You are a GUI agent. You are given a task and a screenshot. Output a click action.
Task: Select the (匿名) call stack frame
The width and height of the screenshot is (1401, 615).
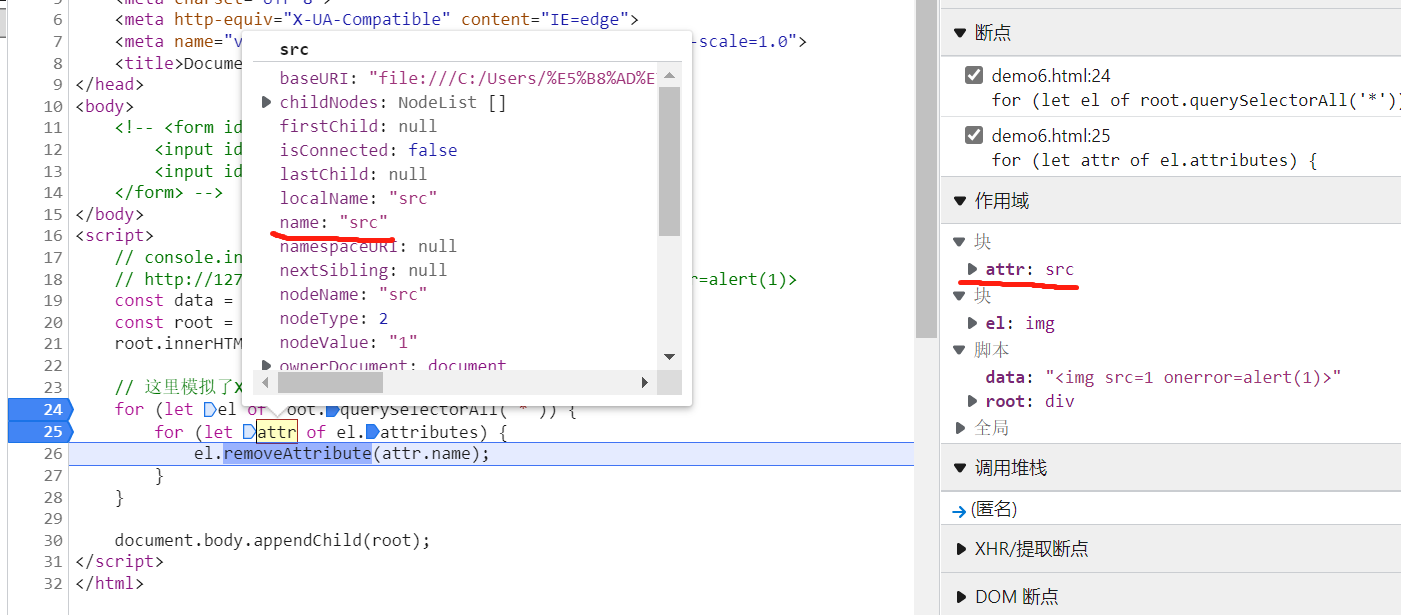pos(993,509)
